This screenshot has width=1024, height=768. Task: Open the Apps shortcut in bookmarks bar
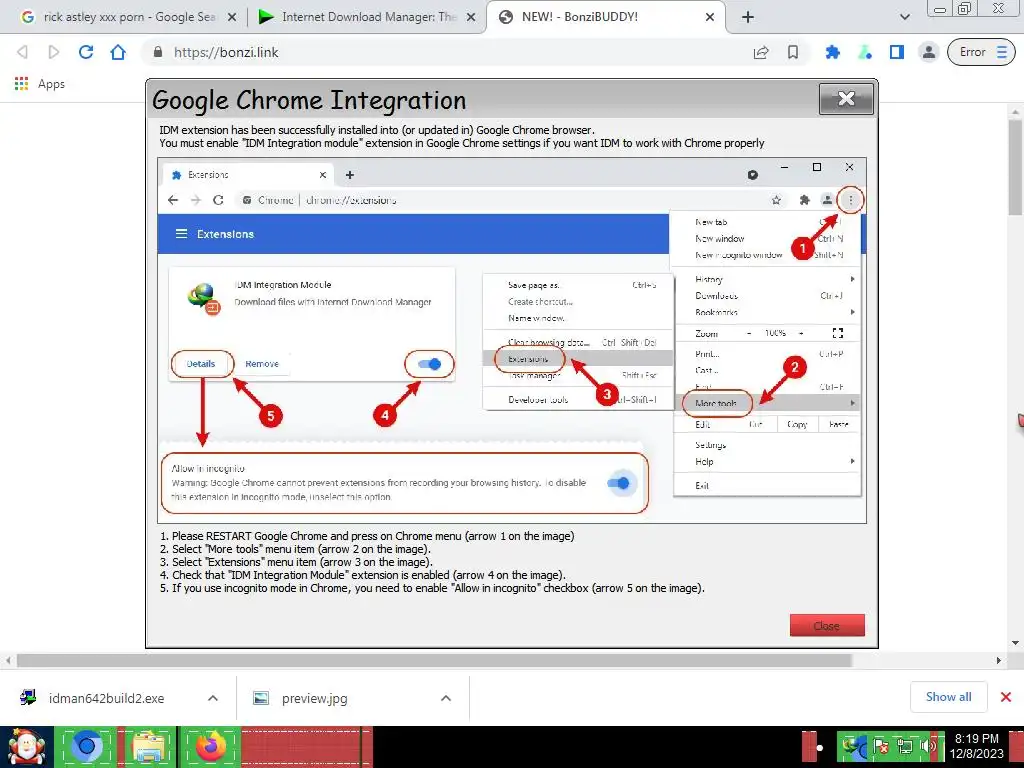pyautogui.click(x=40, y=84)
